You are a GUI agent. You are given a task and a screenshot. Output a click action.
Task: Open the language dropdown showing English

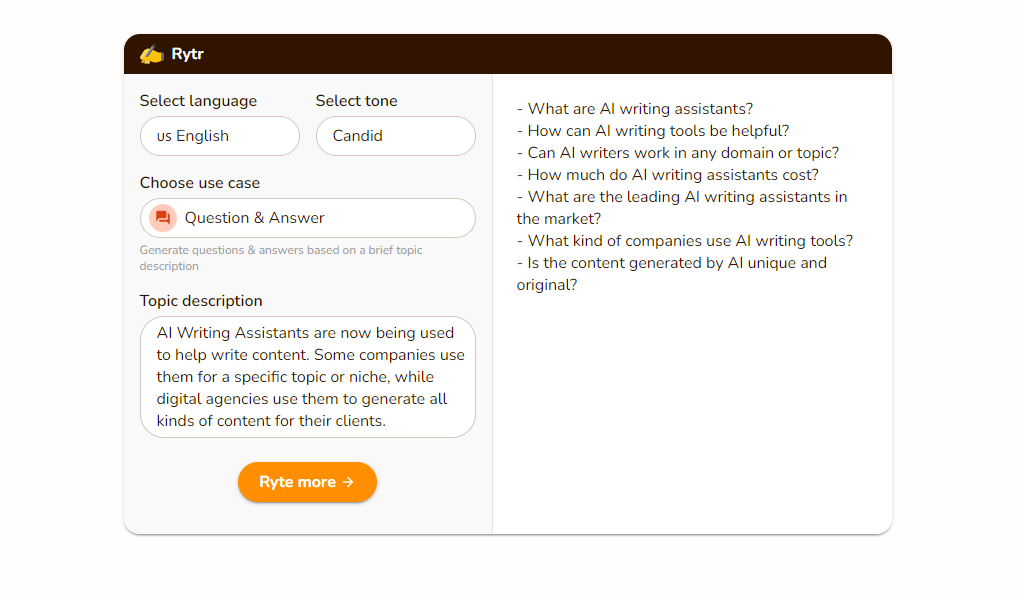[x=220, y=136]
